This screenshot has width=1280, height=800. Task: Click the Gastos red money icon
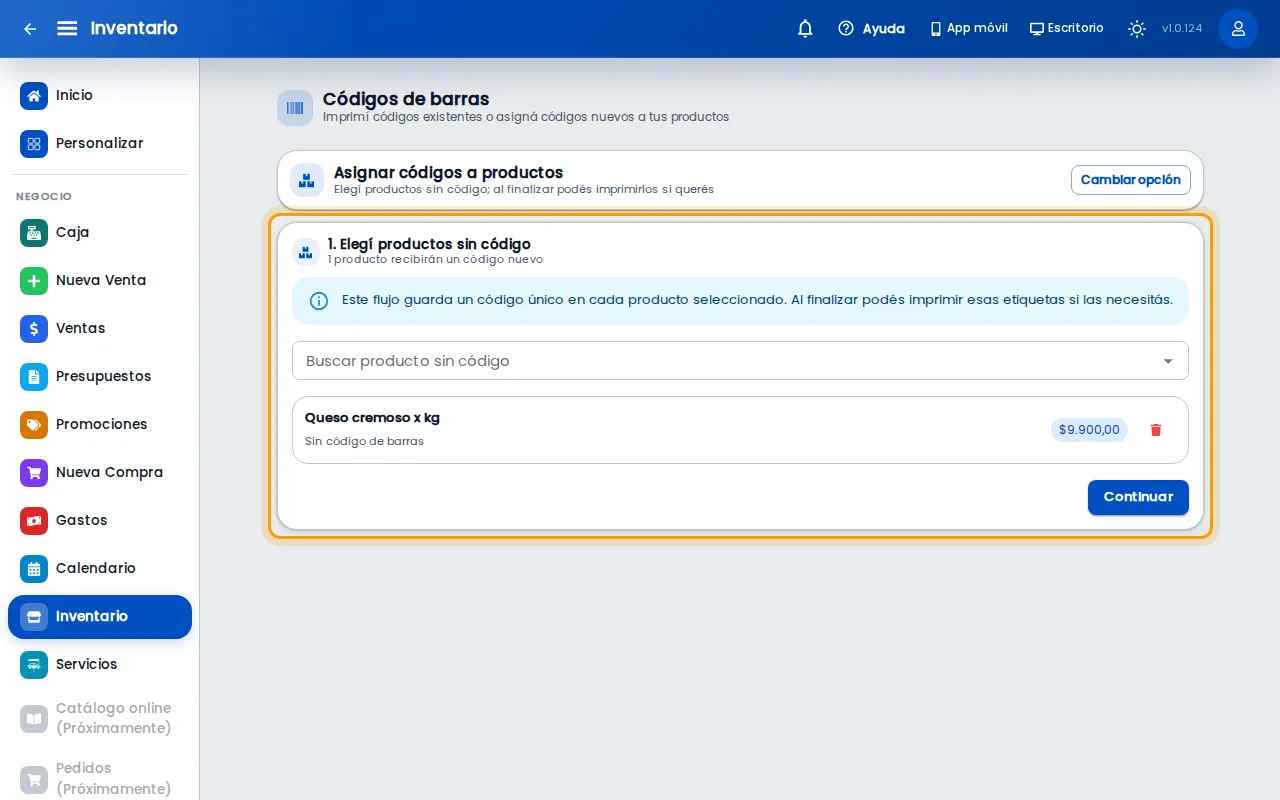[34, 520]
